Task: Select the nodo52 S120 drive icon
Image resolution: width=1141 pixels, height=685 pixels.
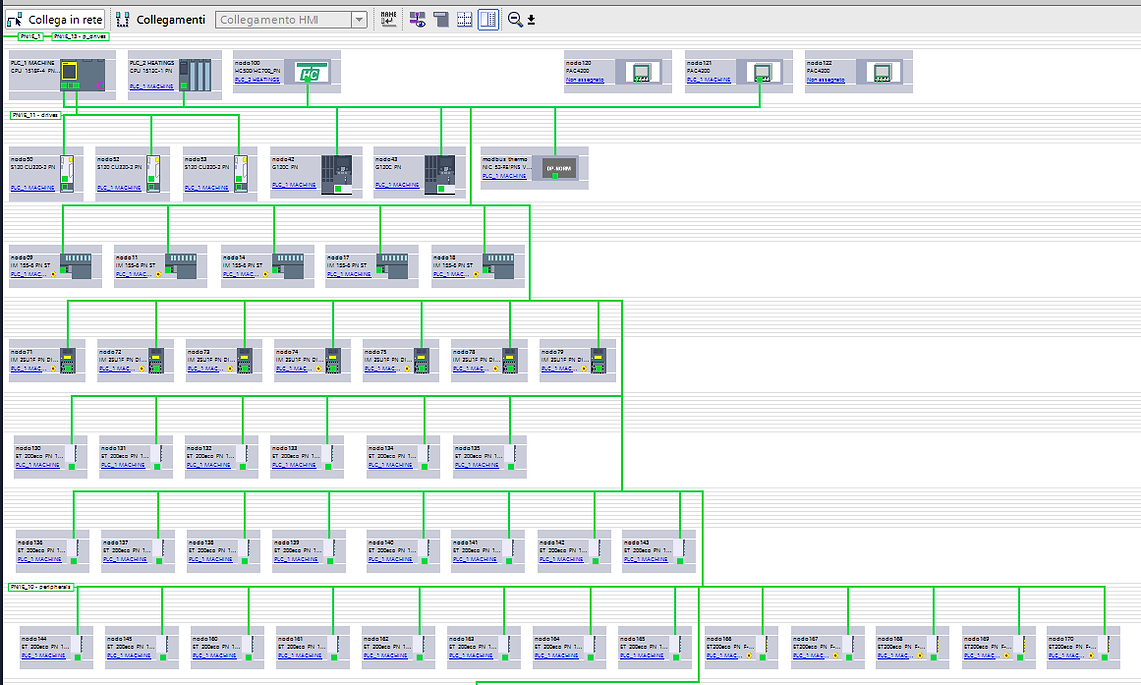Action: coord(154,173)
